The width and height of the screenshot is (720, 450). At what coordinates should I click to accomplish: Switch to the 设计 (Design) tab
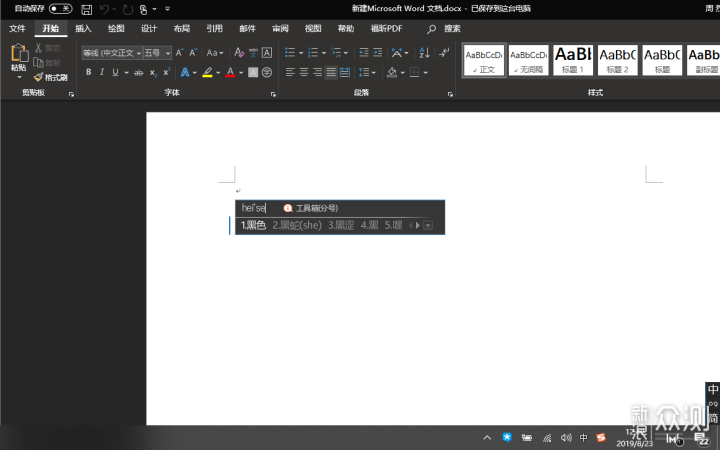(x=149, y=28)
